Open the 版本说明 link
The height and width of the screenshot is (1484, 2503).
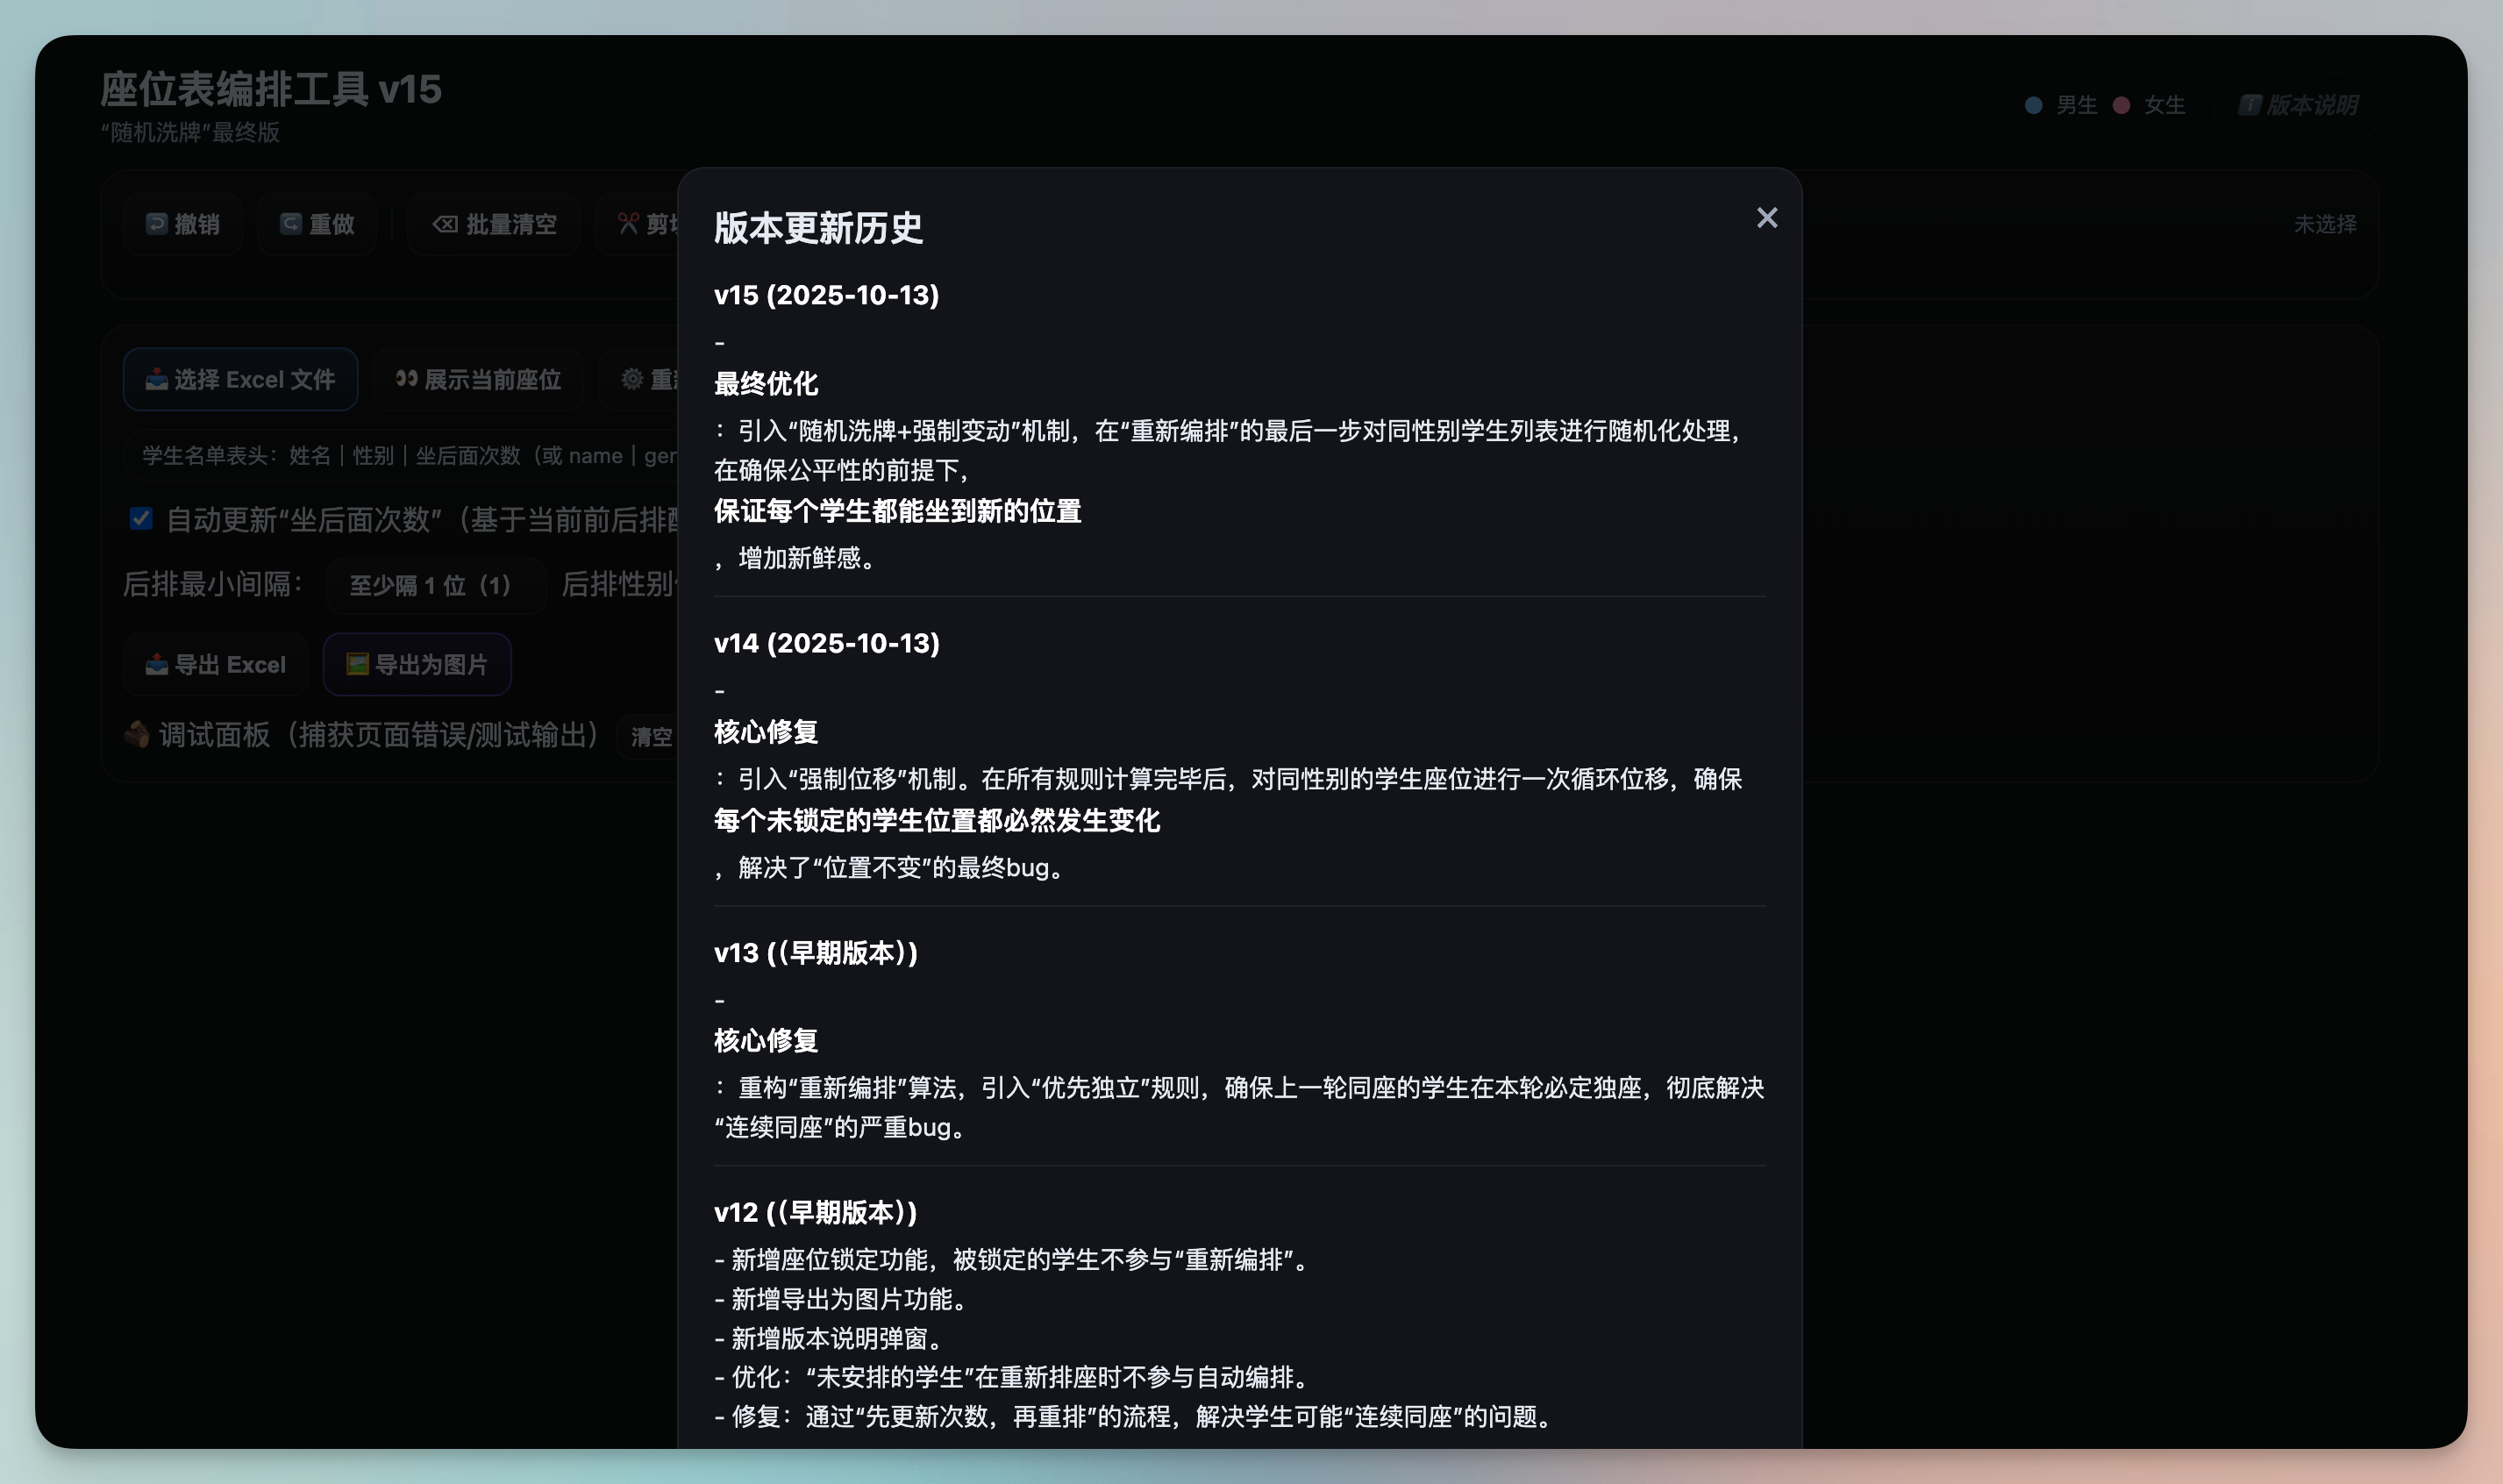click(2299, 105)
